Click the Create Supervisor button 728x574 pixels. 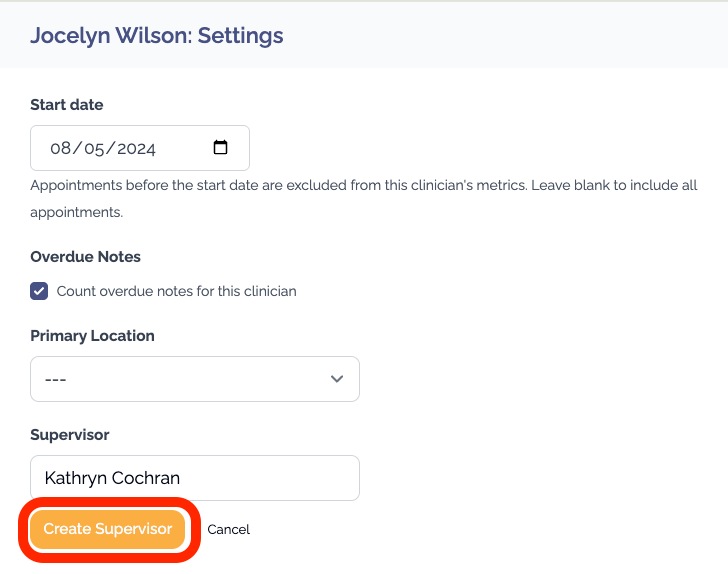(108, 529)
